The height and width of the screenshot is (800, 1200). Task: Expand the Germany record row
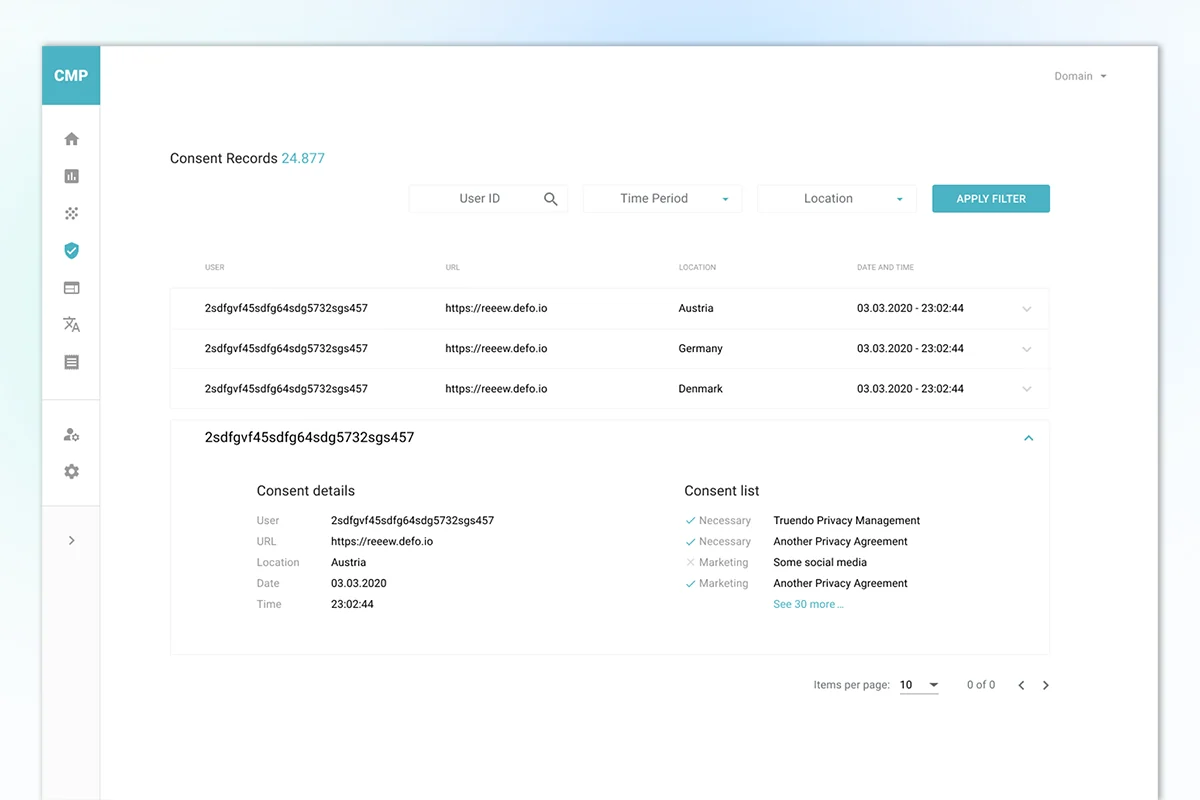pyautogui.click(x=1026, y=349)
